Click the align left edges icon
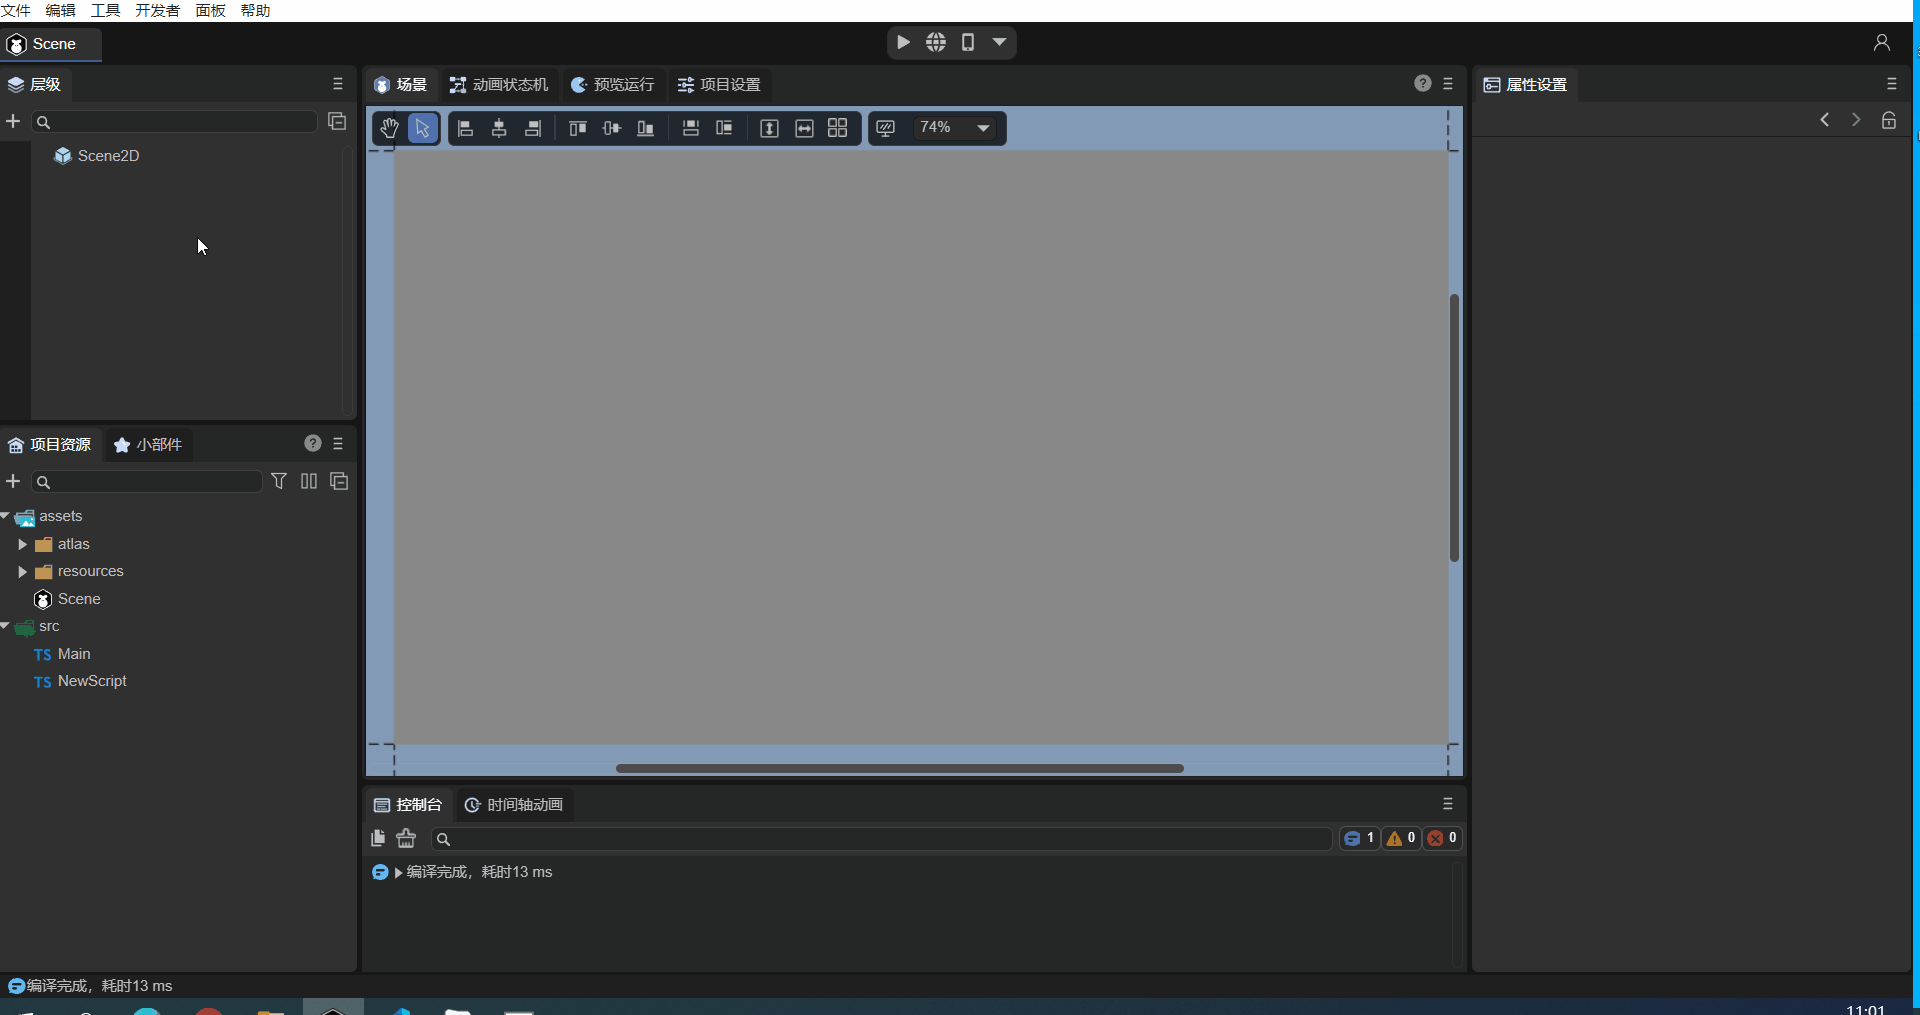Viewport: 1920px width, 1015px height. pos(465,128)
